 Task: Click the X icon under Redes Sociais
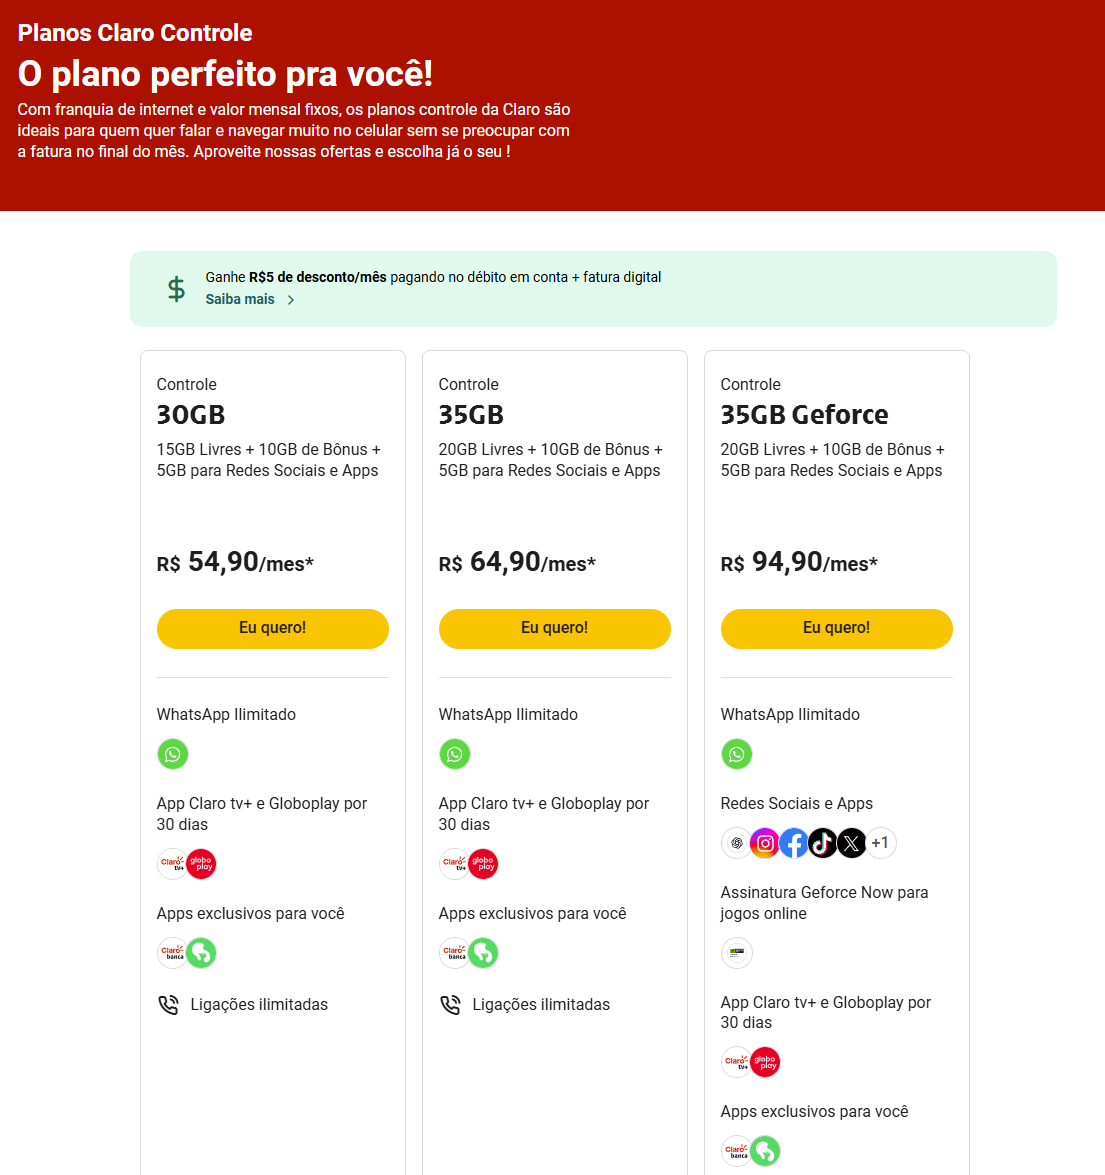click(851, 843)
